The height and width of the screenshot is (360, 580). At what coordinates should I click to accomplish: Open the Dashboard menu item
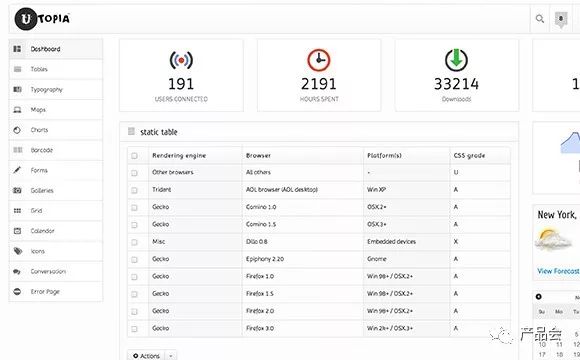56,49
